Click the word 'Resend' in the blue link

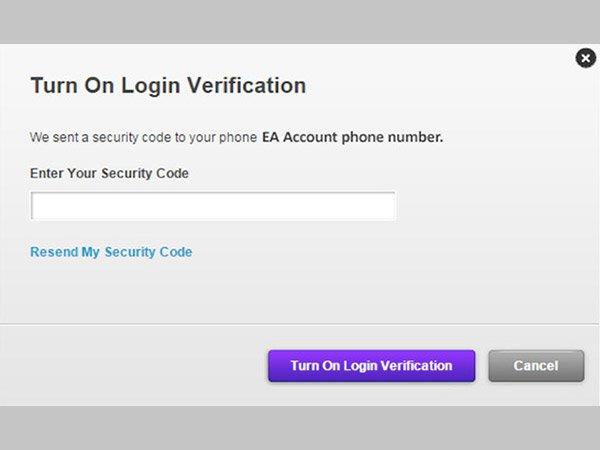click(x=53, y=252)
